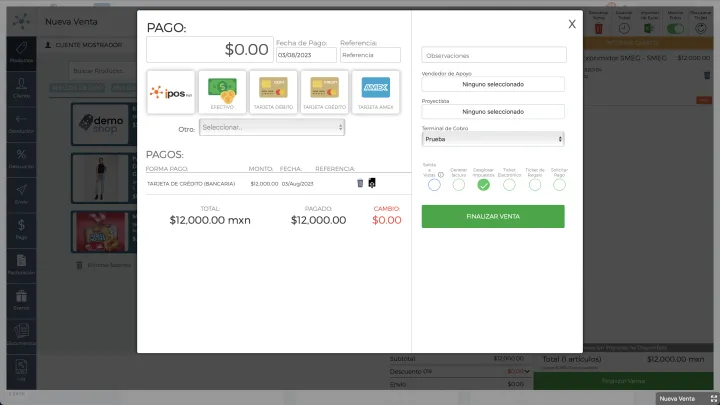Click the Observaciones text field

click(x=493, y=55)
